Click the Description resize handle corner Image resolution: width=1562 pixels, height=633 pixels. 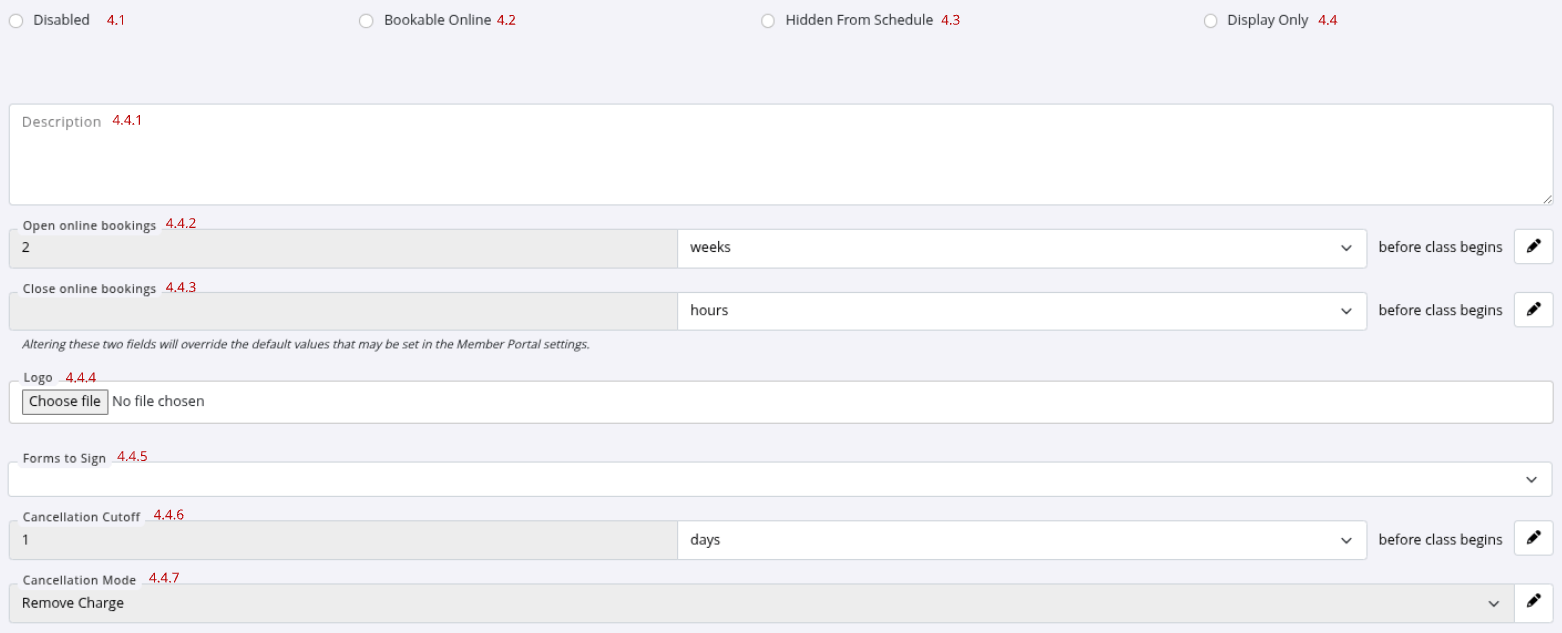[1546, 199]
